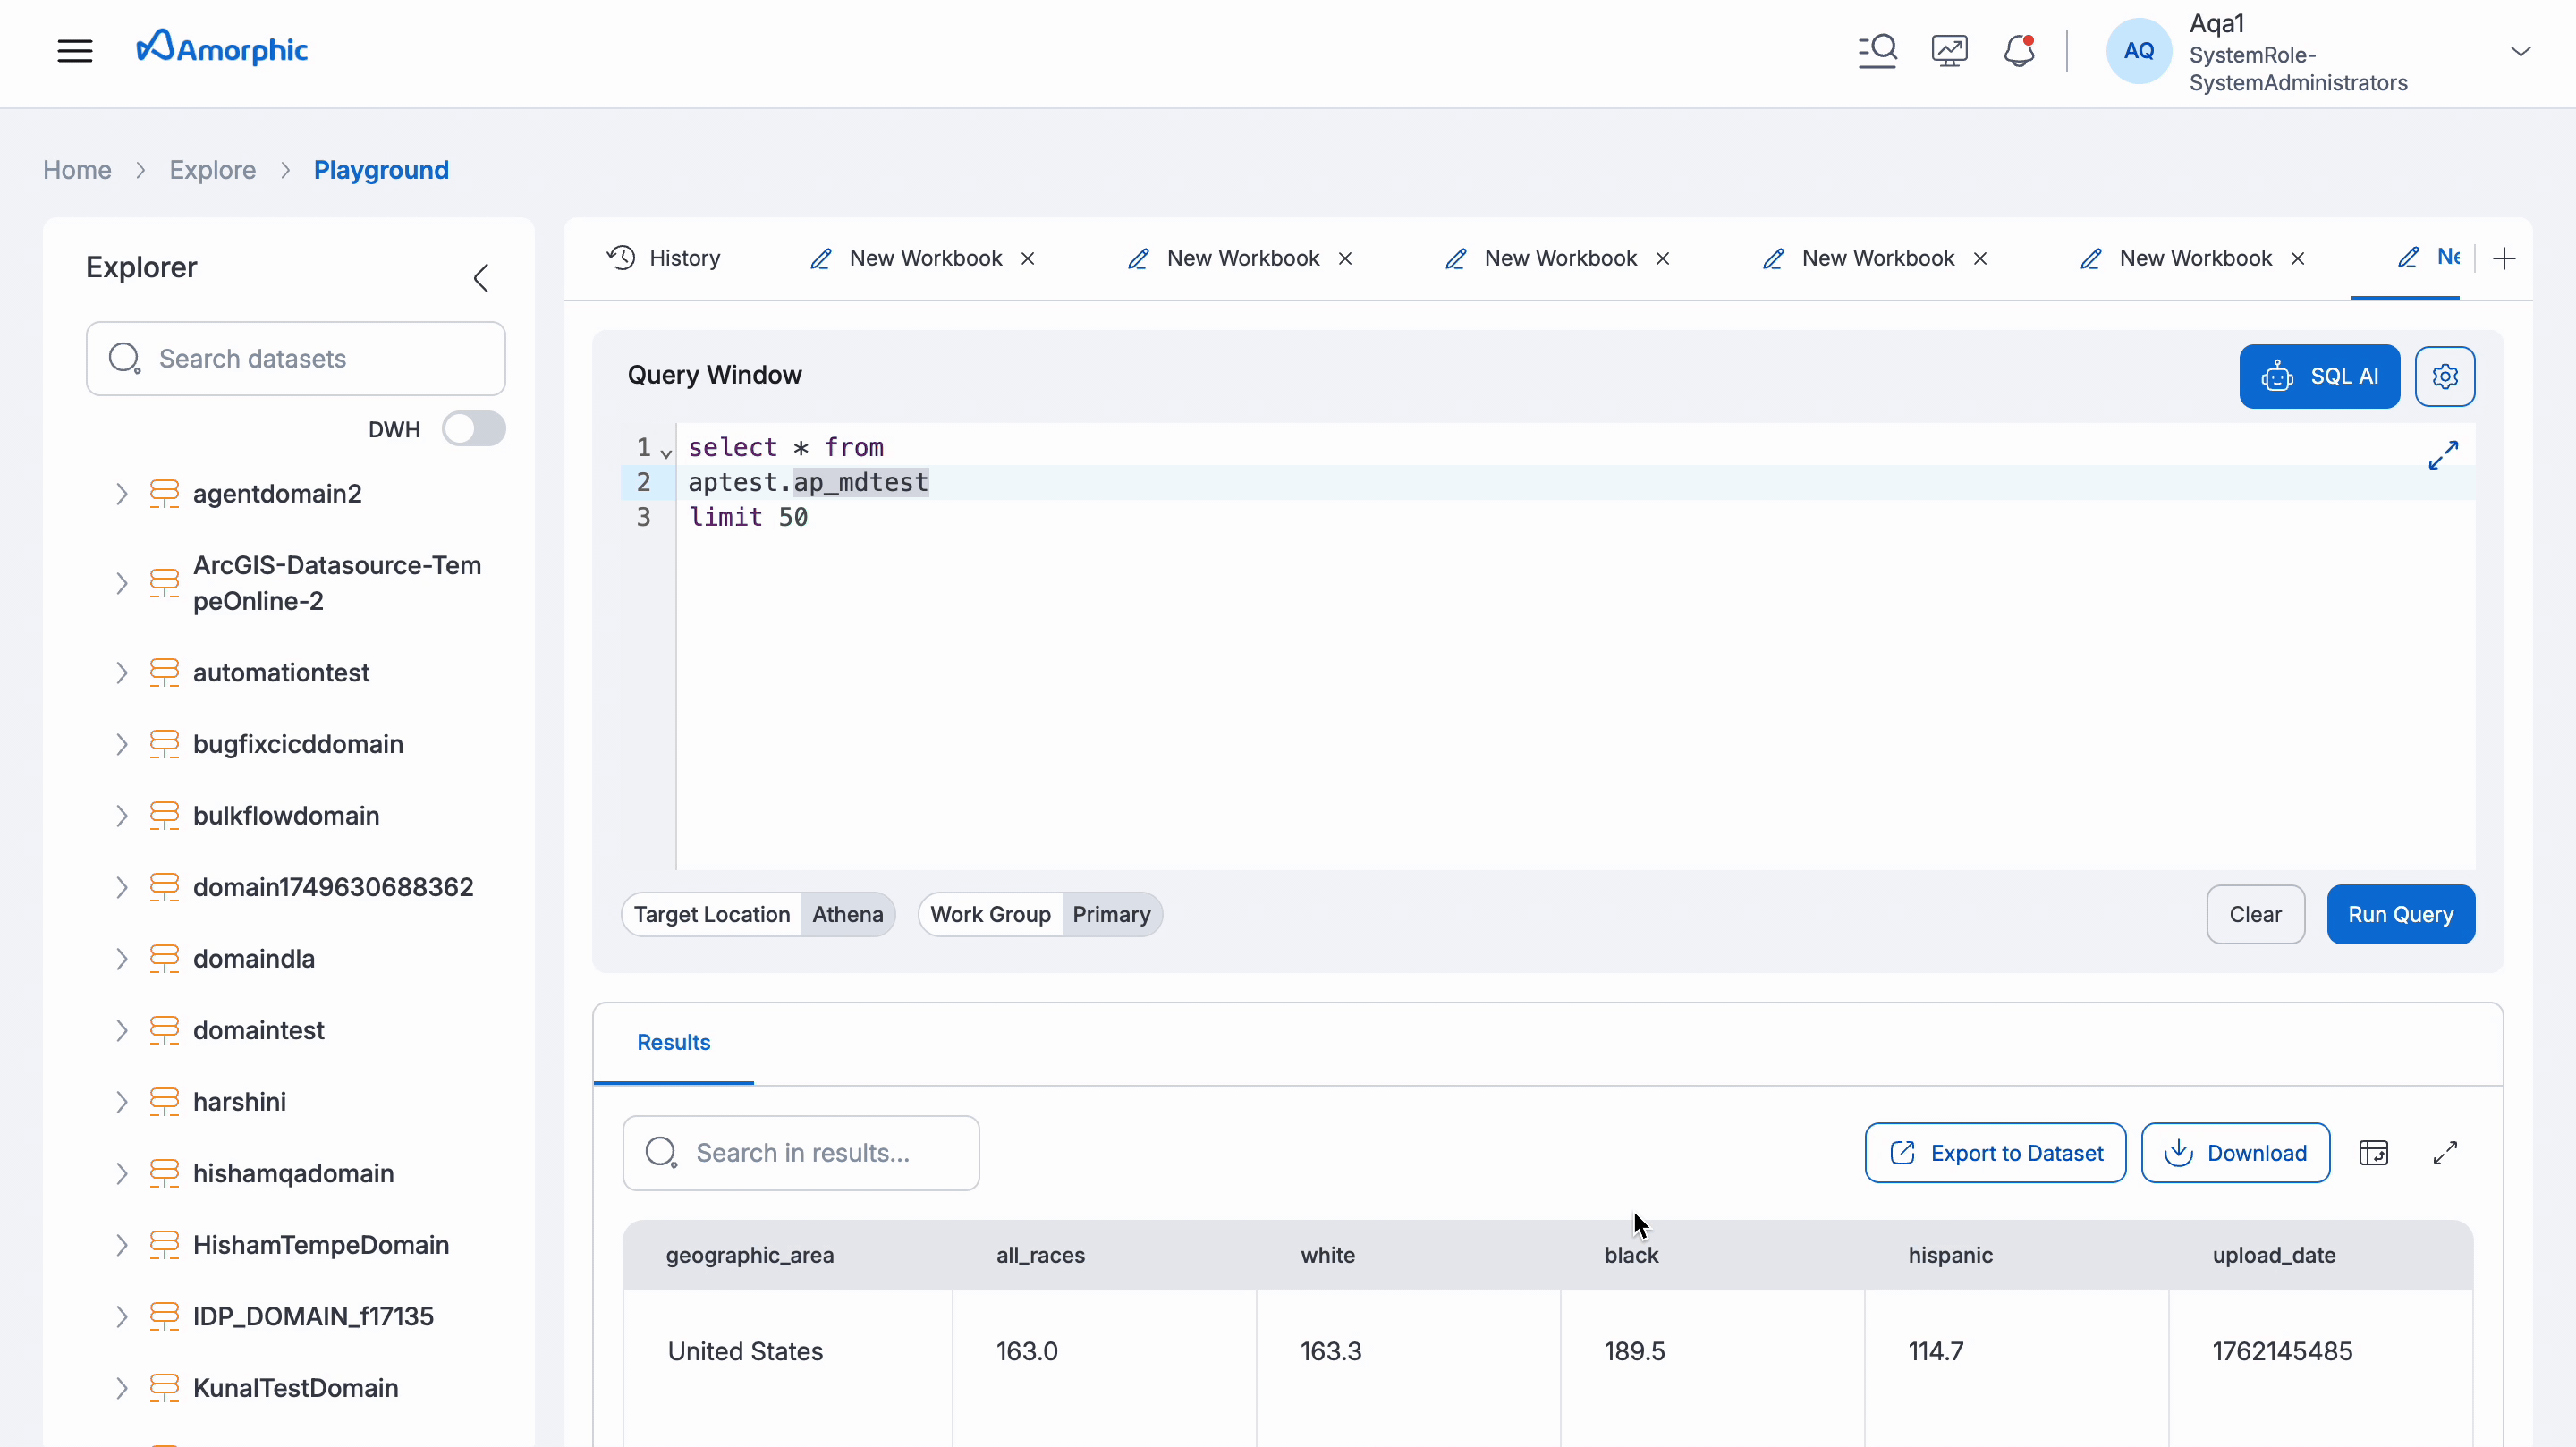
Task: Open notifications bell
Action: point(2019,50)
